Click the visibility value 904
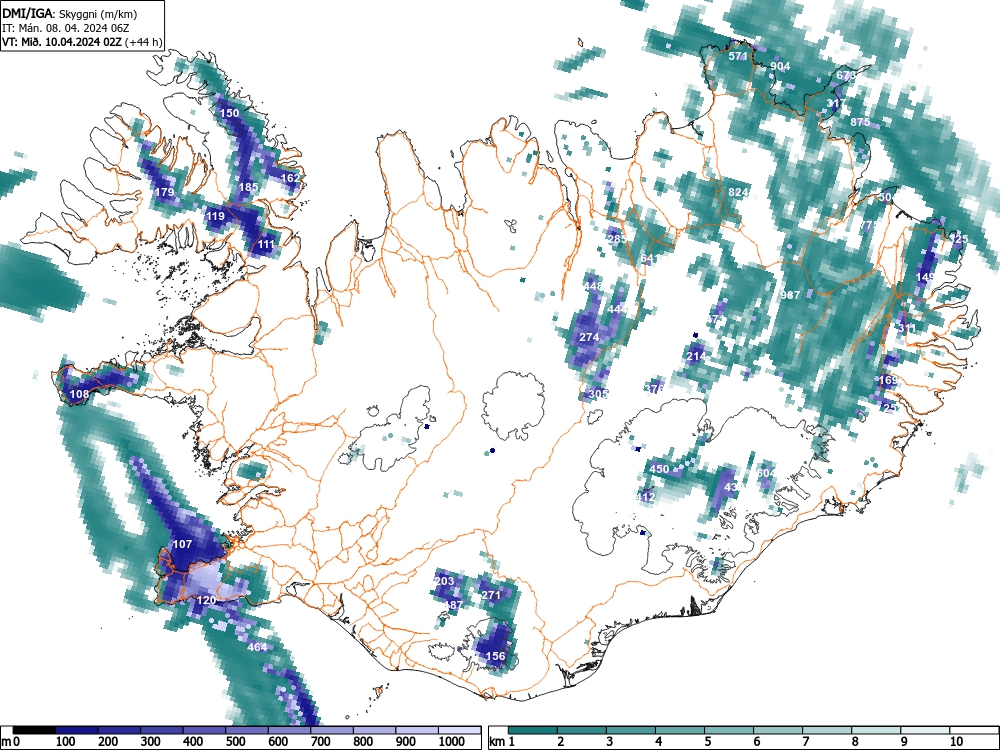The width and height of the screenshot is (1000, 750). [x=780, y=66]
